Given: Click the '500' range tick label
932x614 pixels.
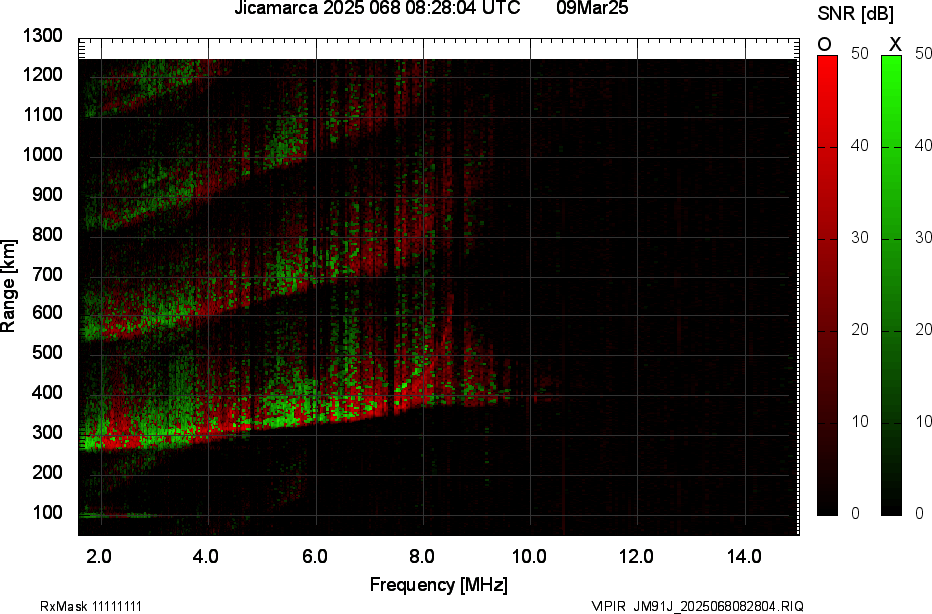Looking at the screenshot, I should tap(47, 352).
